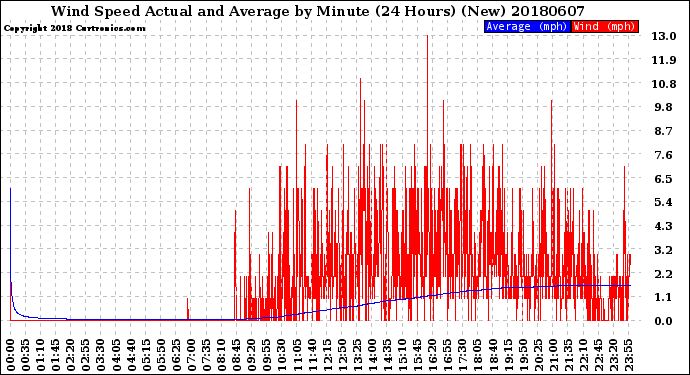Click the 0.0 y-axis label

coord(664,321)
